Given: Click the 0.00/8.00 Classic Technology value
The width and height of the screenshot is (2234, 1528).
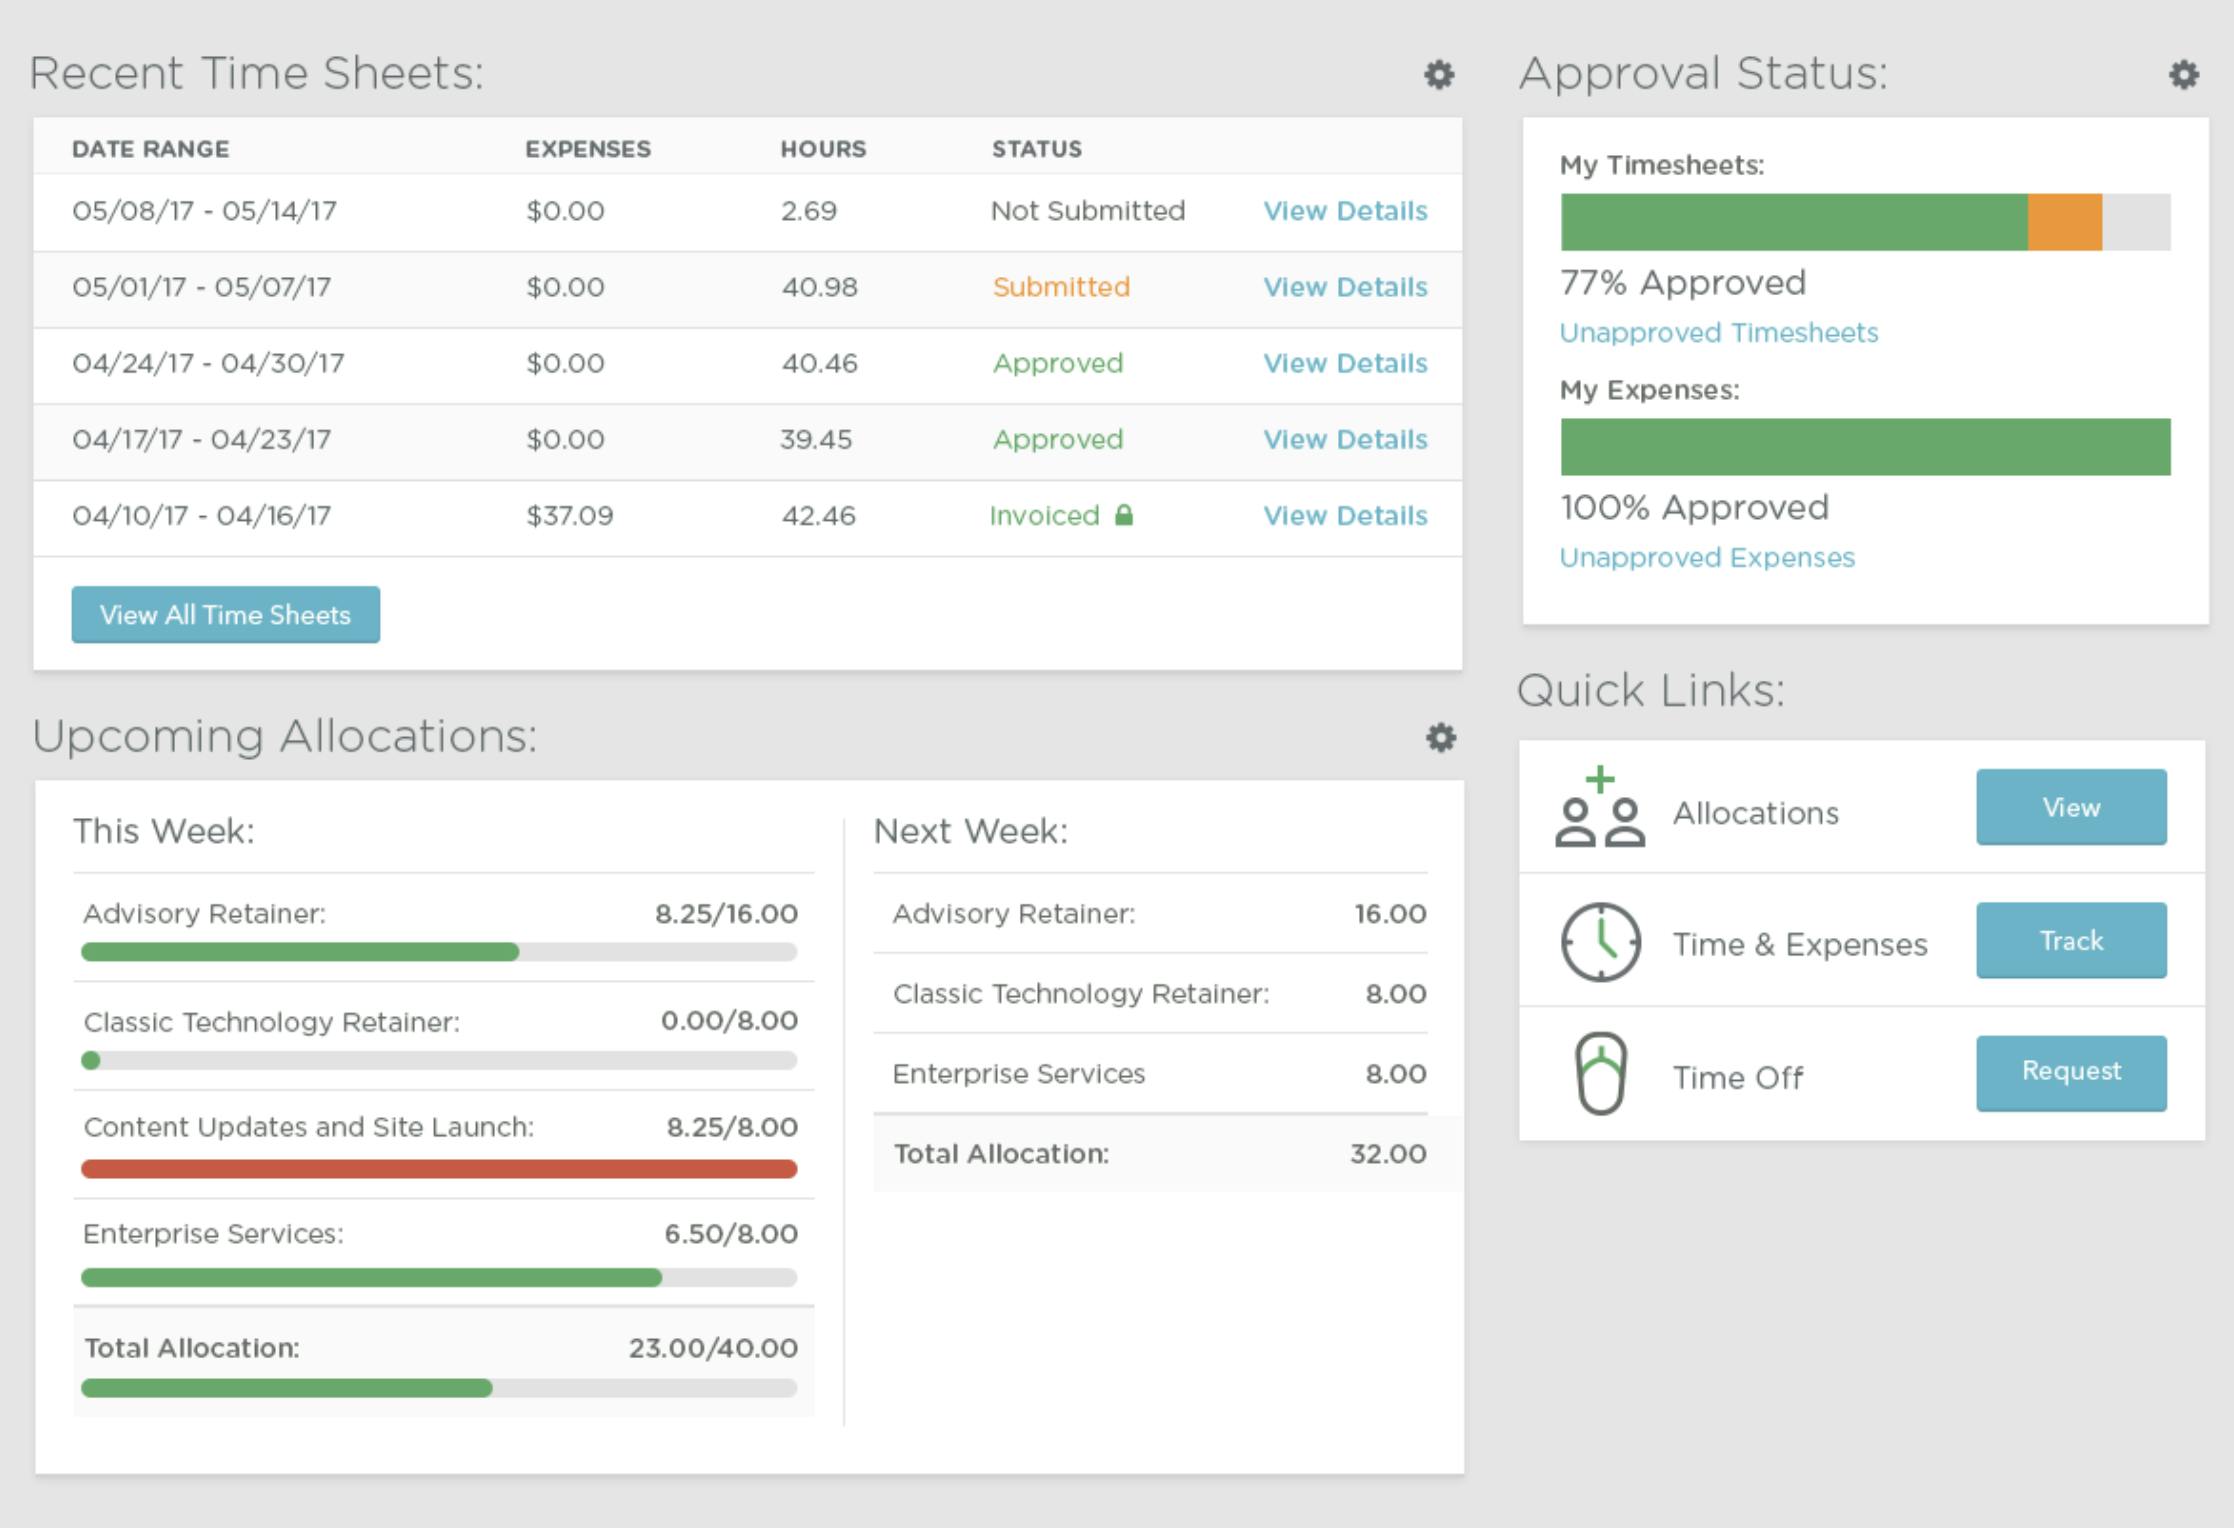Looking at the screenshot, I should (x=729, y=1021).
